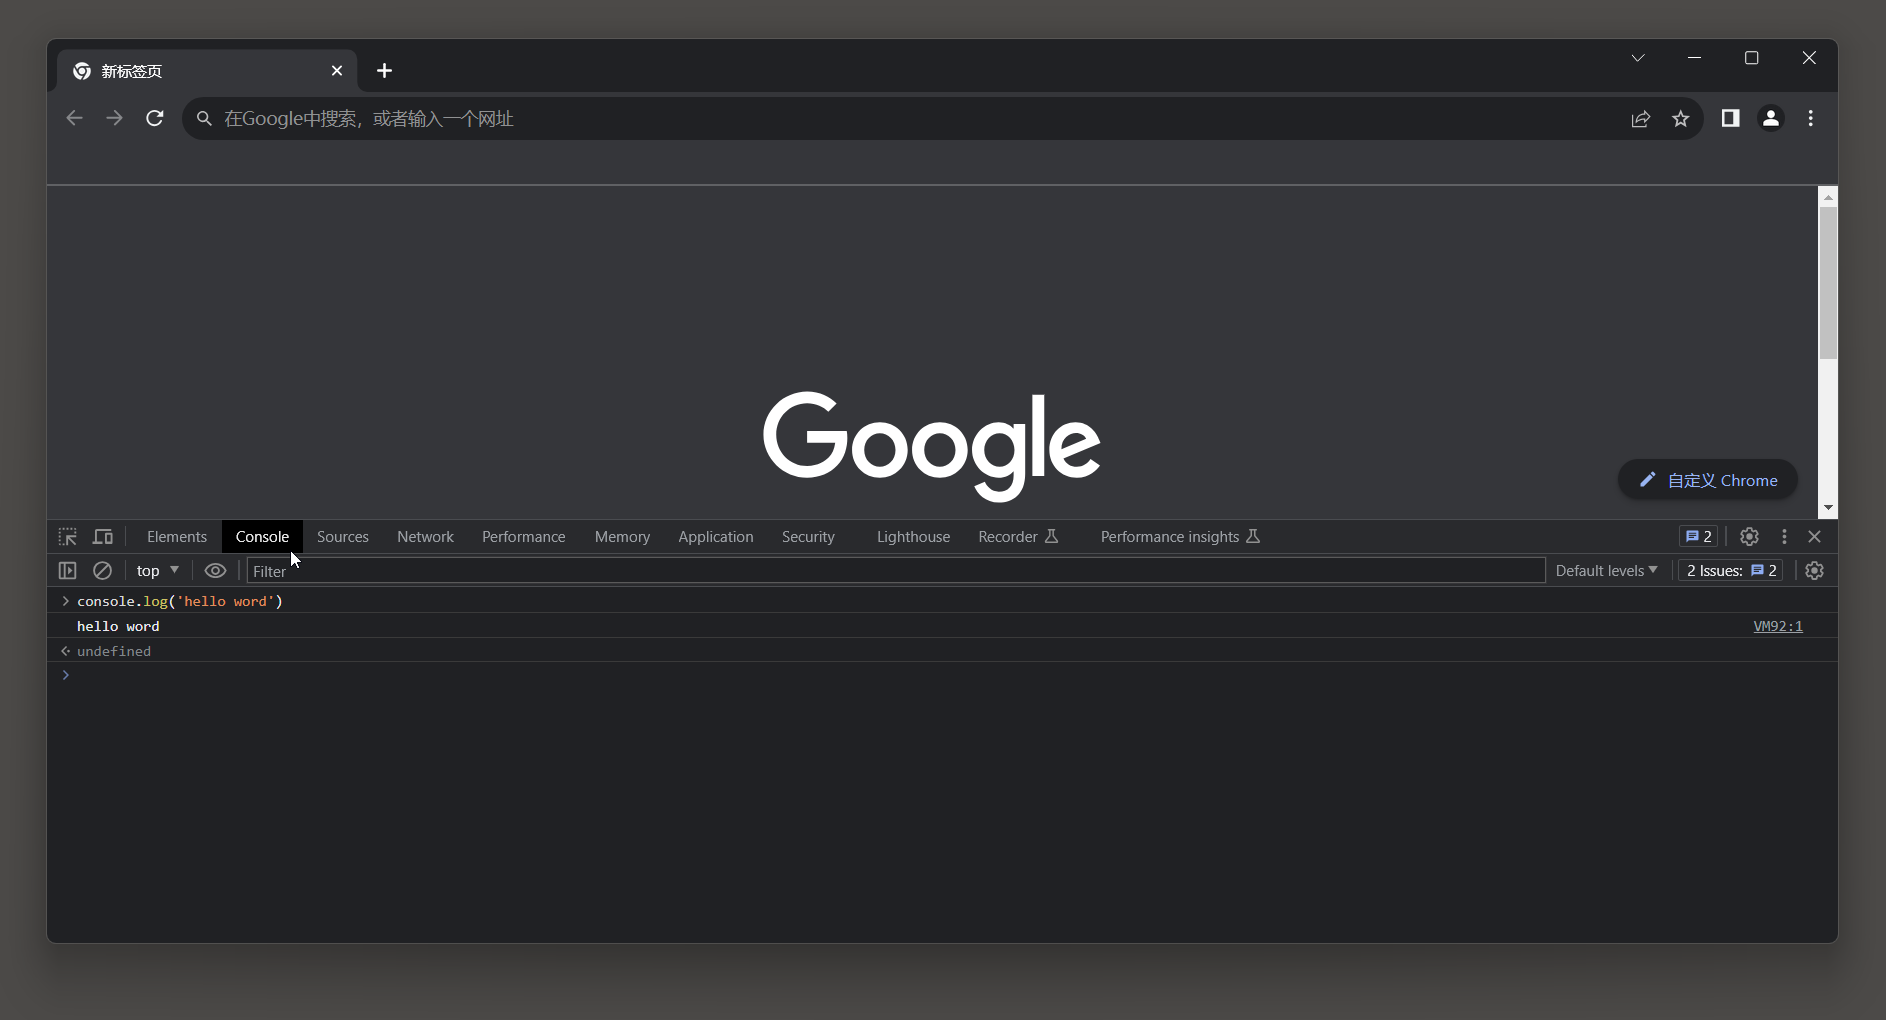Screen dimensions: 1886x1020
Task: Select the 新标签页 browser tab
Action: (207, 71)
